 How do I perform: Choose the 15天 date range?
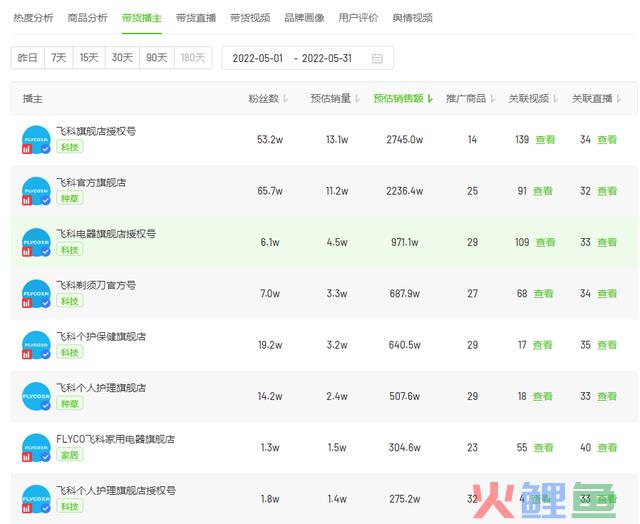point(89,58)
